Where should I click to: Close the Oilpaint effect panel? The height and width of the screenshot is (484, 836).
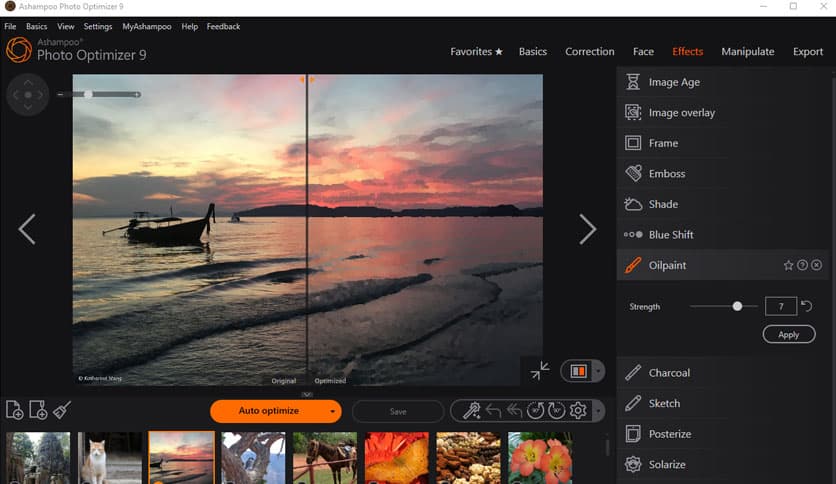(x=816, y=265)
